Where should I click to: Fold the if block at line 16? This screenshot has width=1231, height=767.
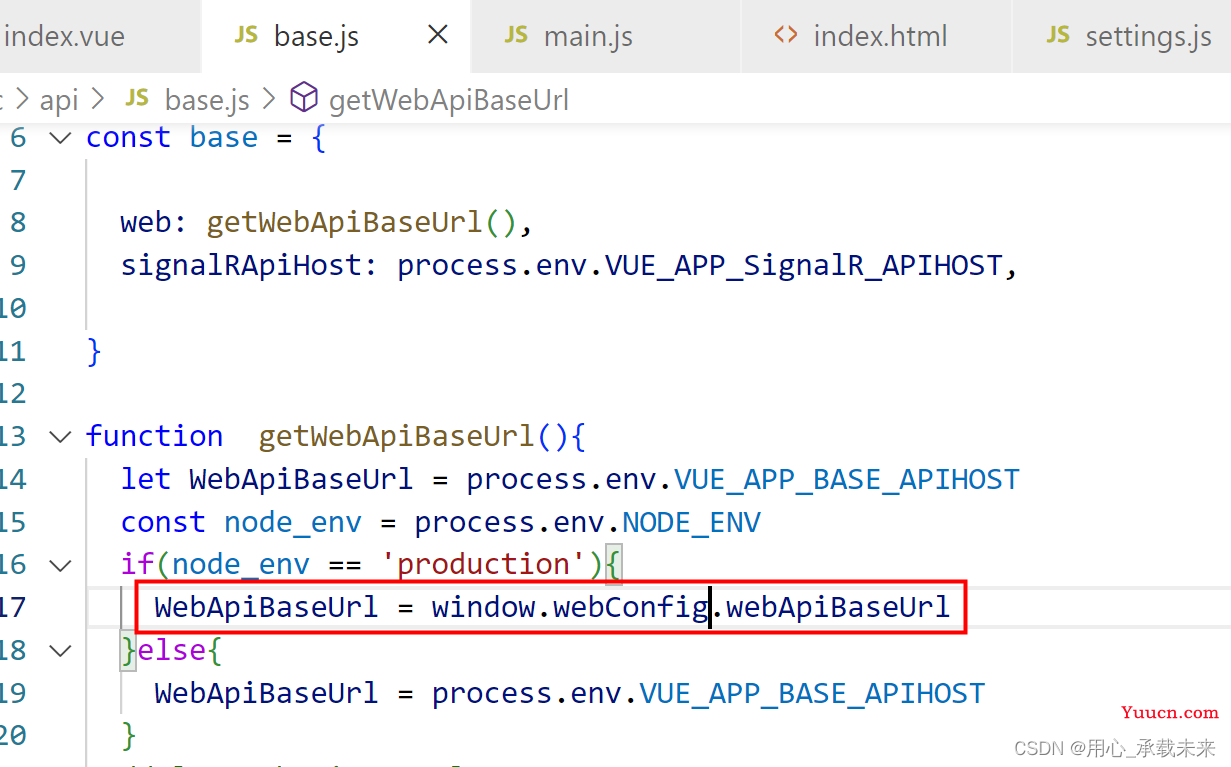tap(61, 565)
